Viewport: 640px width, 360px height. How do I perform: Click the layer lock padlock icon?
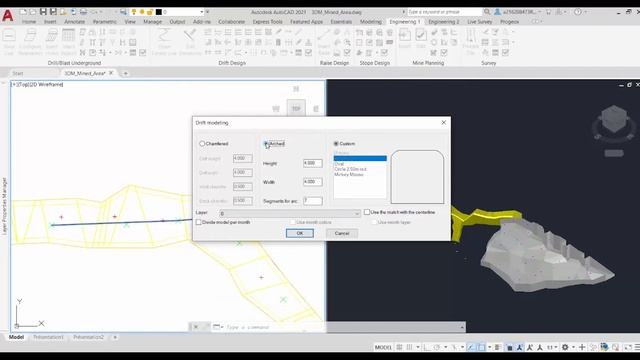coord(150,12)
